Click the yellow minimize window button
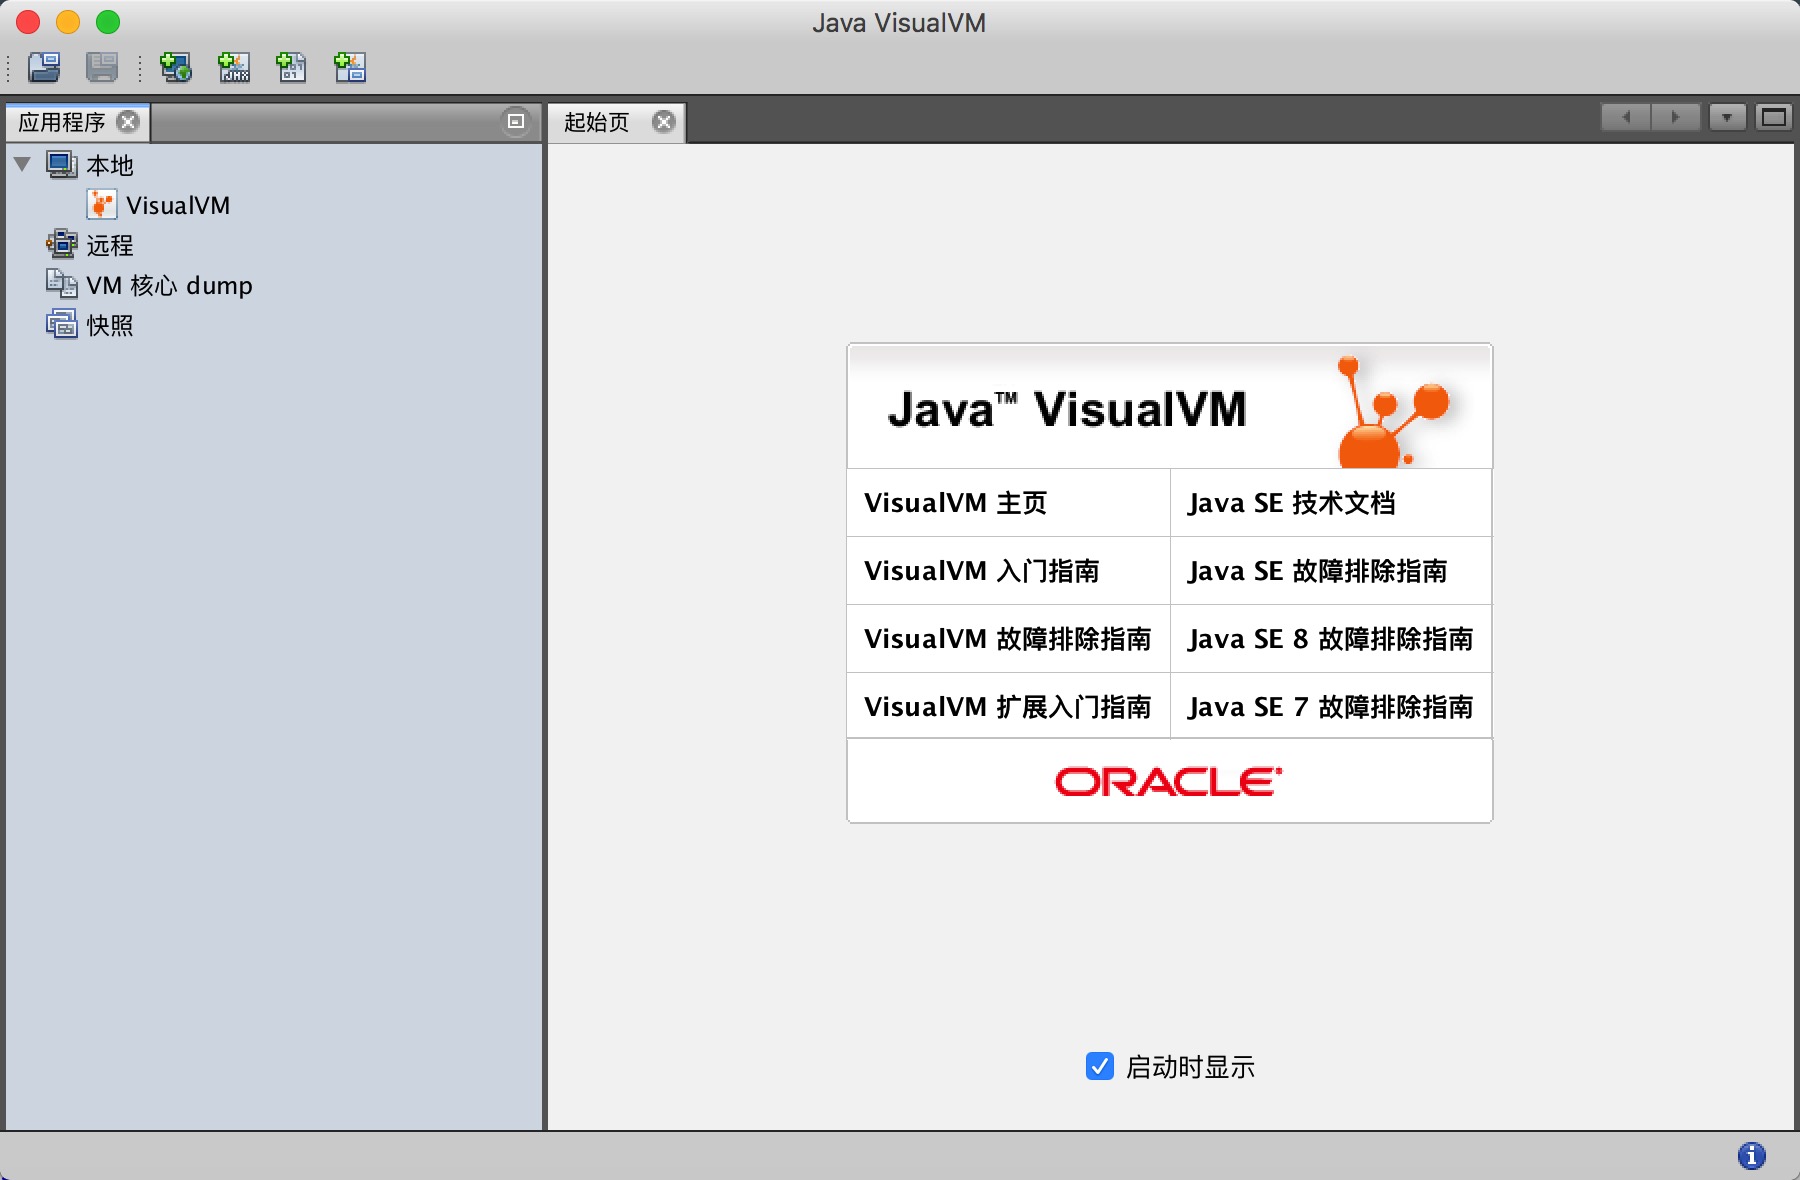Viewport: 1800px width, 1180px height. click(68, 22)
